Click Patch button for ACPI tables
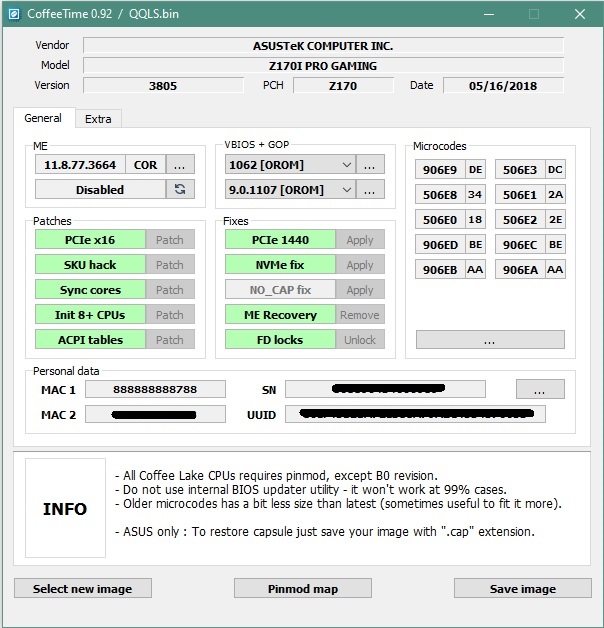The width and height of the screenshot is (604, 628). click(170, 339)
